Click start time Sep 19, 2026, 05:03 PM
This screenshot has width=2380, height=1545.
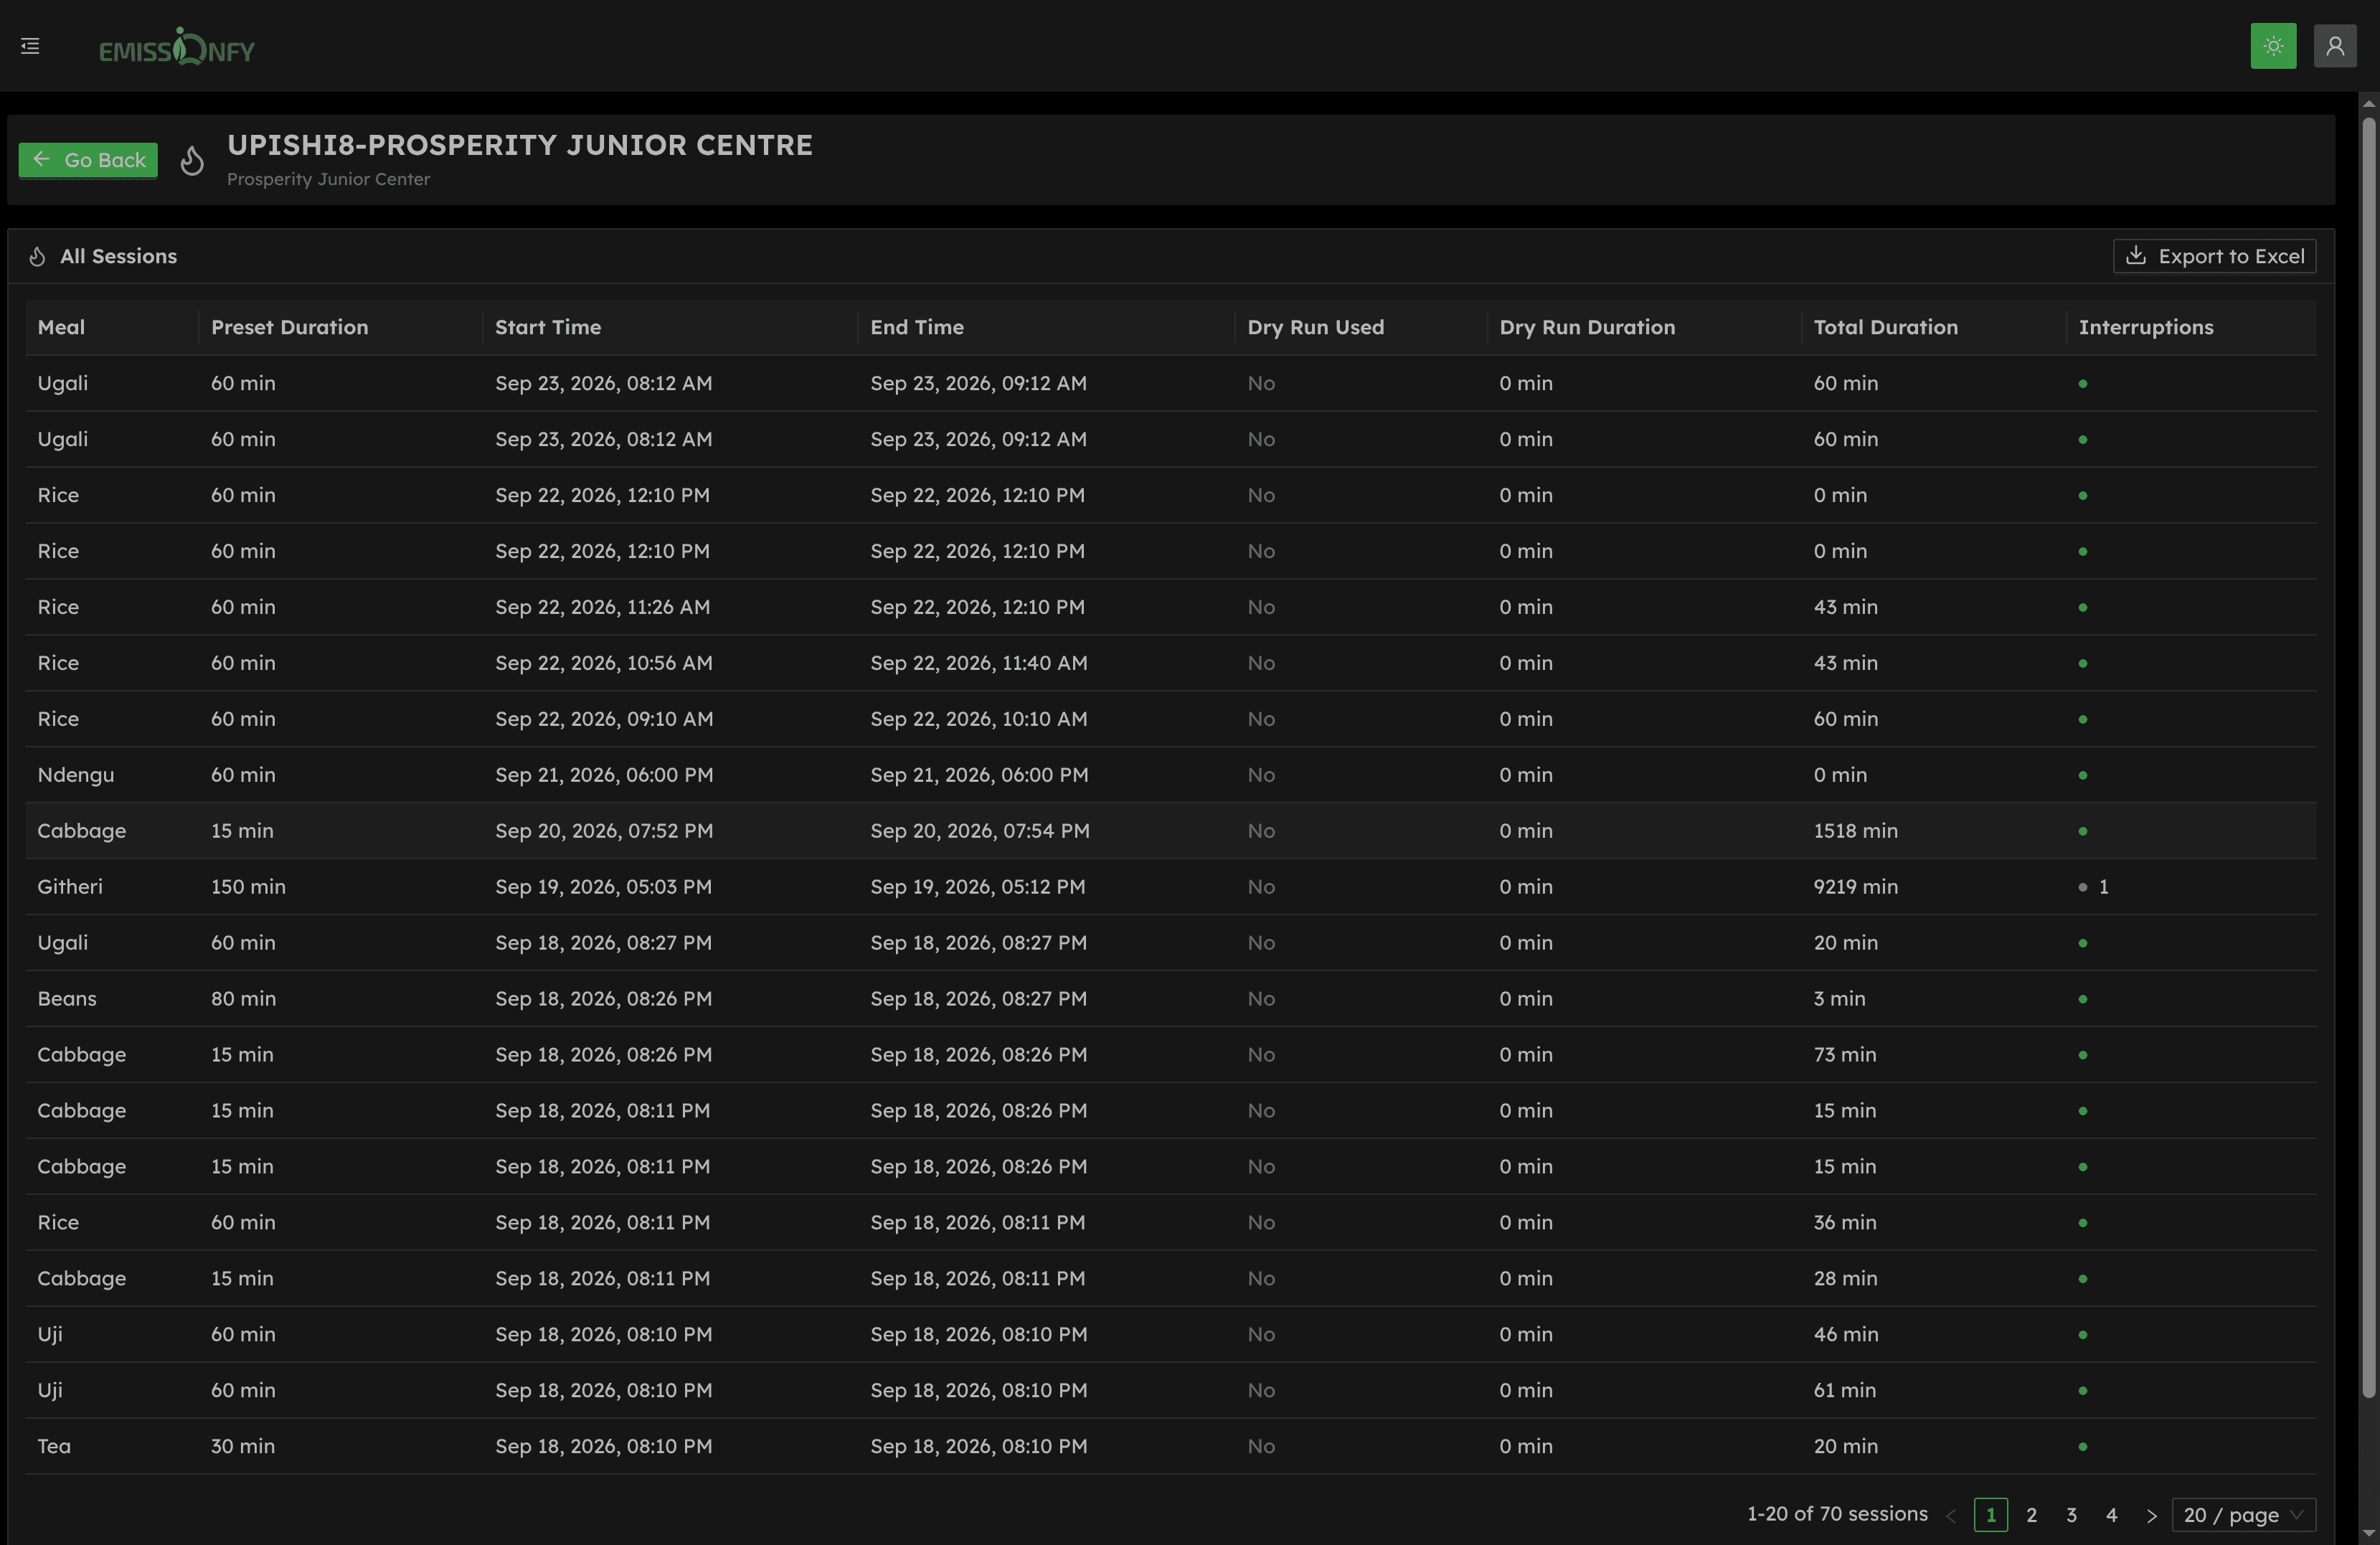tap(603, 887)
